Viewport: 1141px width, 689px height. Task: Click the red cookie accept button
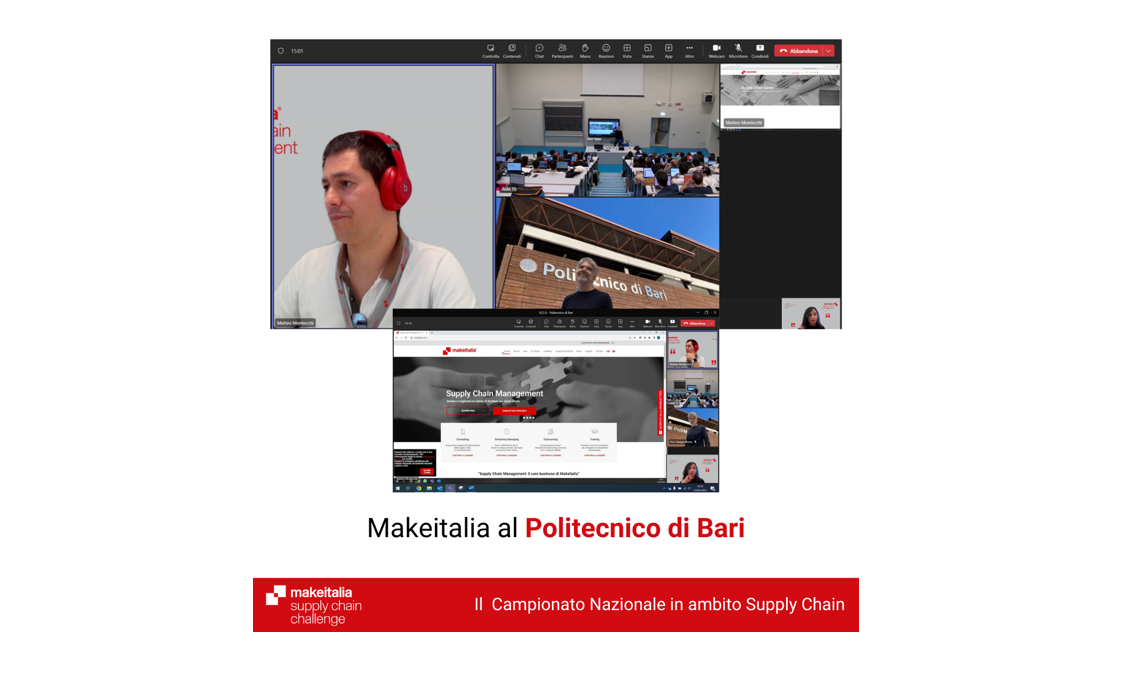click(427, 471)
